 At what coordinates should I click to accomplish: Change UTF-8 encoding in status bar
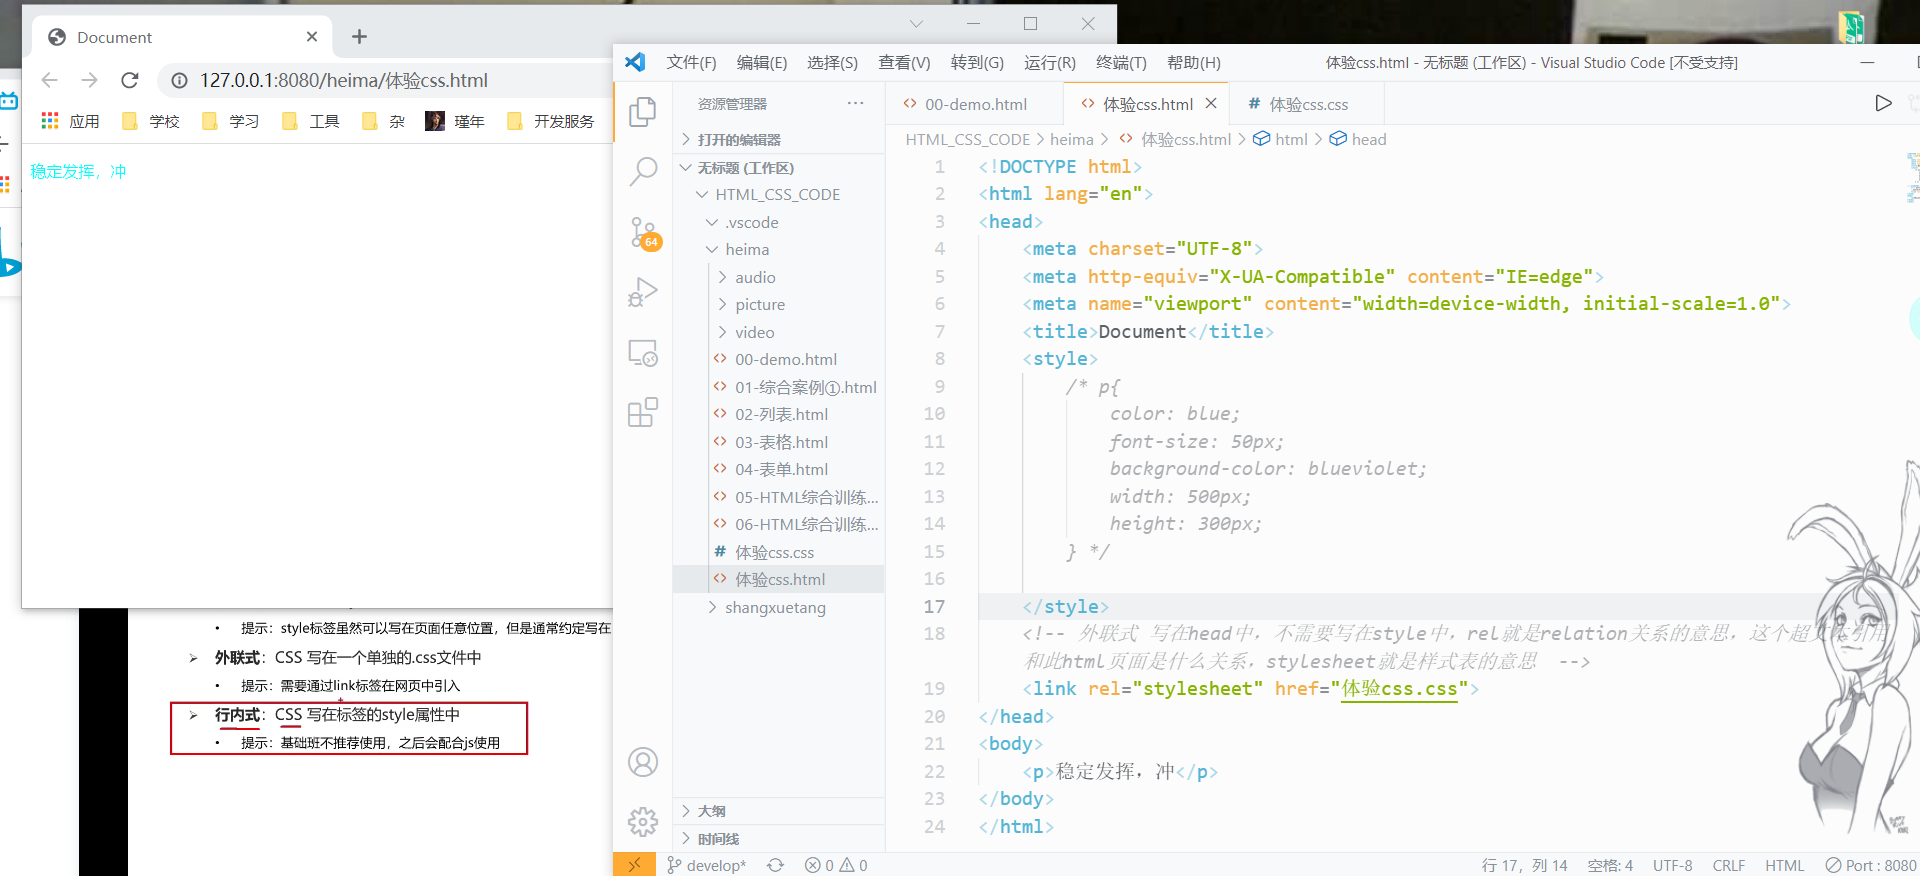[1672, 865]
